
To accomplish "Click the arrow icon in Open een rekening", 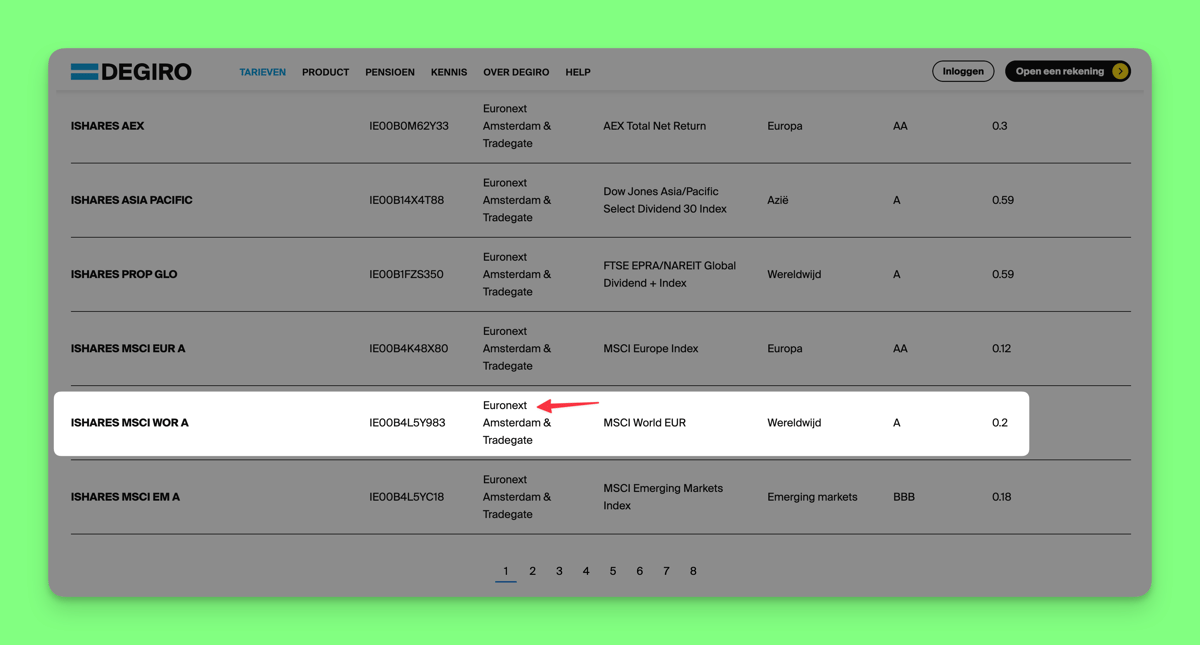I will pyautogui.click(x=1120, y=72).
